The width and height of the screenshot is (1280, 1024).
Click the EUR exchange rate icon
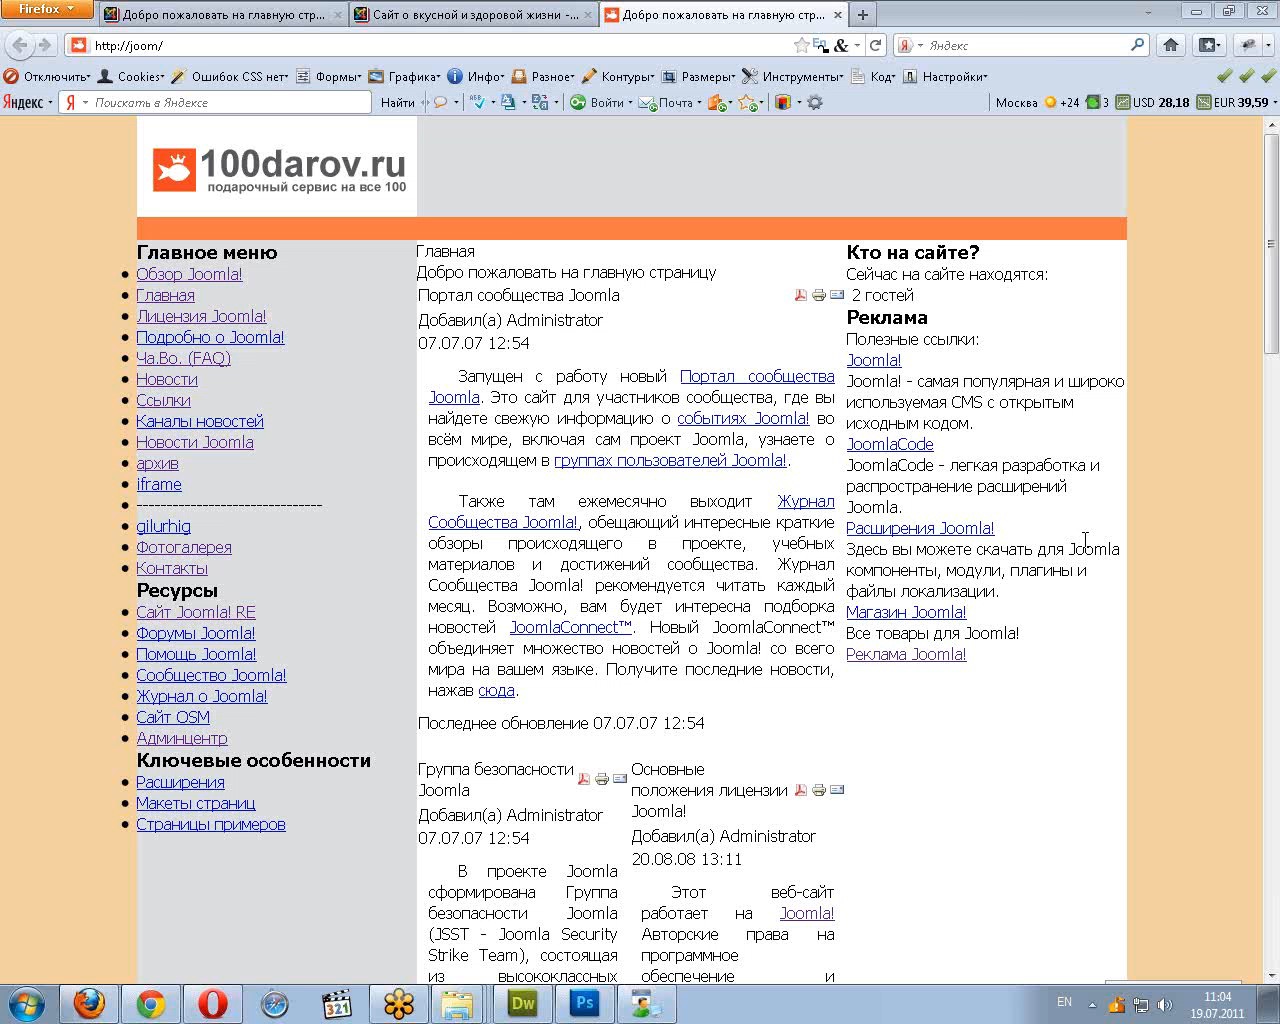pos(1204,102)
